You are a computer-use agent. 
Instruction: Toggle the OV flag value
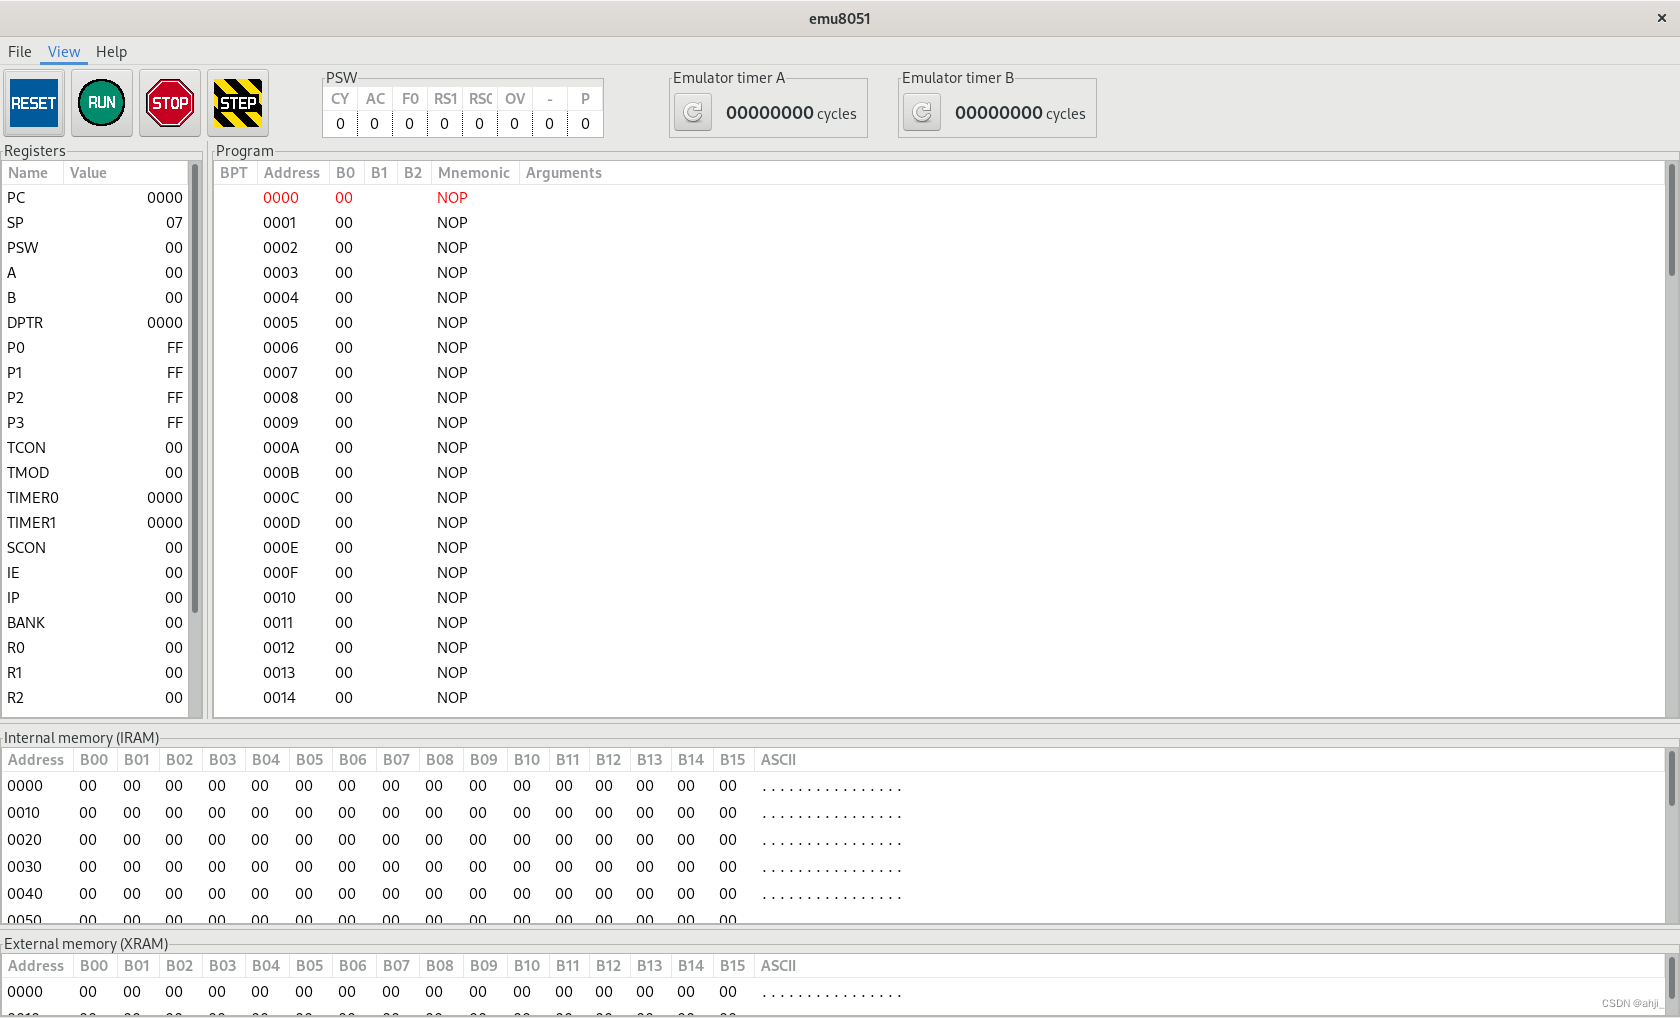515,124
